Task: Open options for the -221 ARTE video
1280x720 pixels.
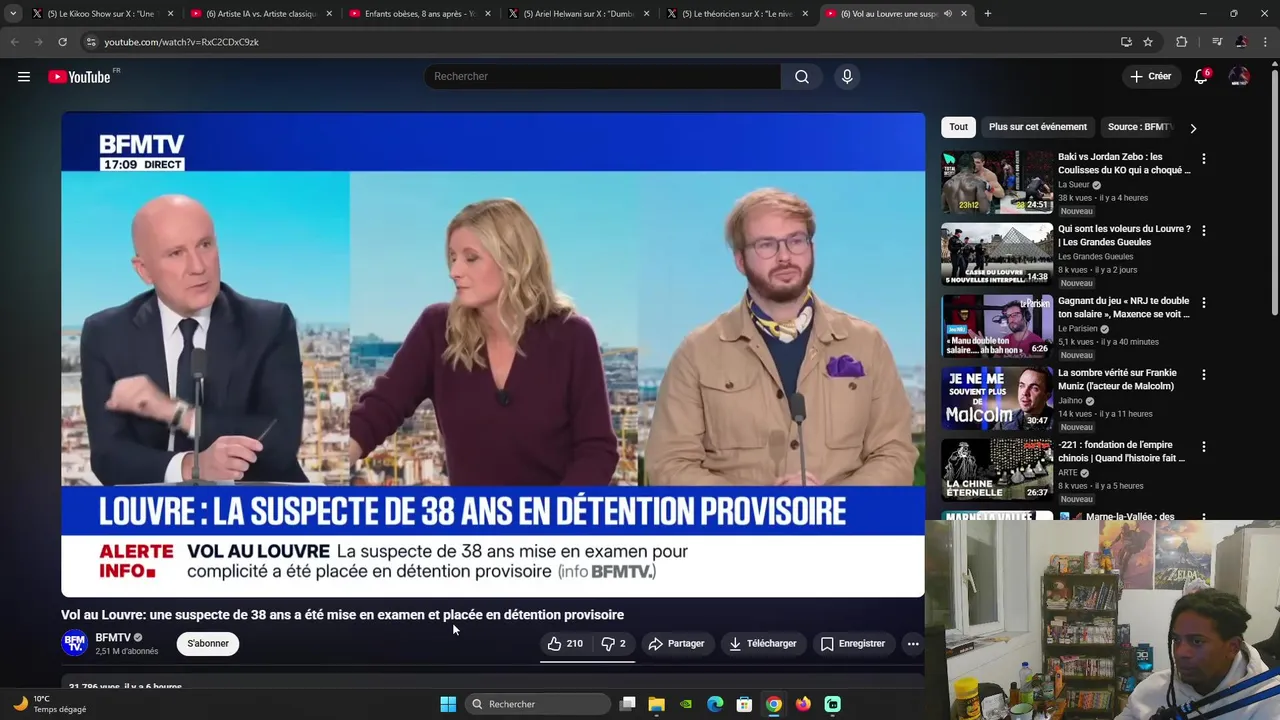Action: tap(1204, 447)
